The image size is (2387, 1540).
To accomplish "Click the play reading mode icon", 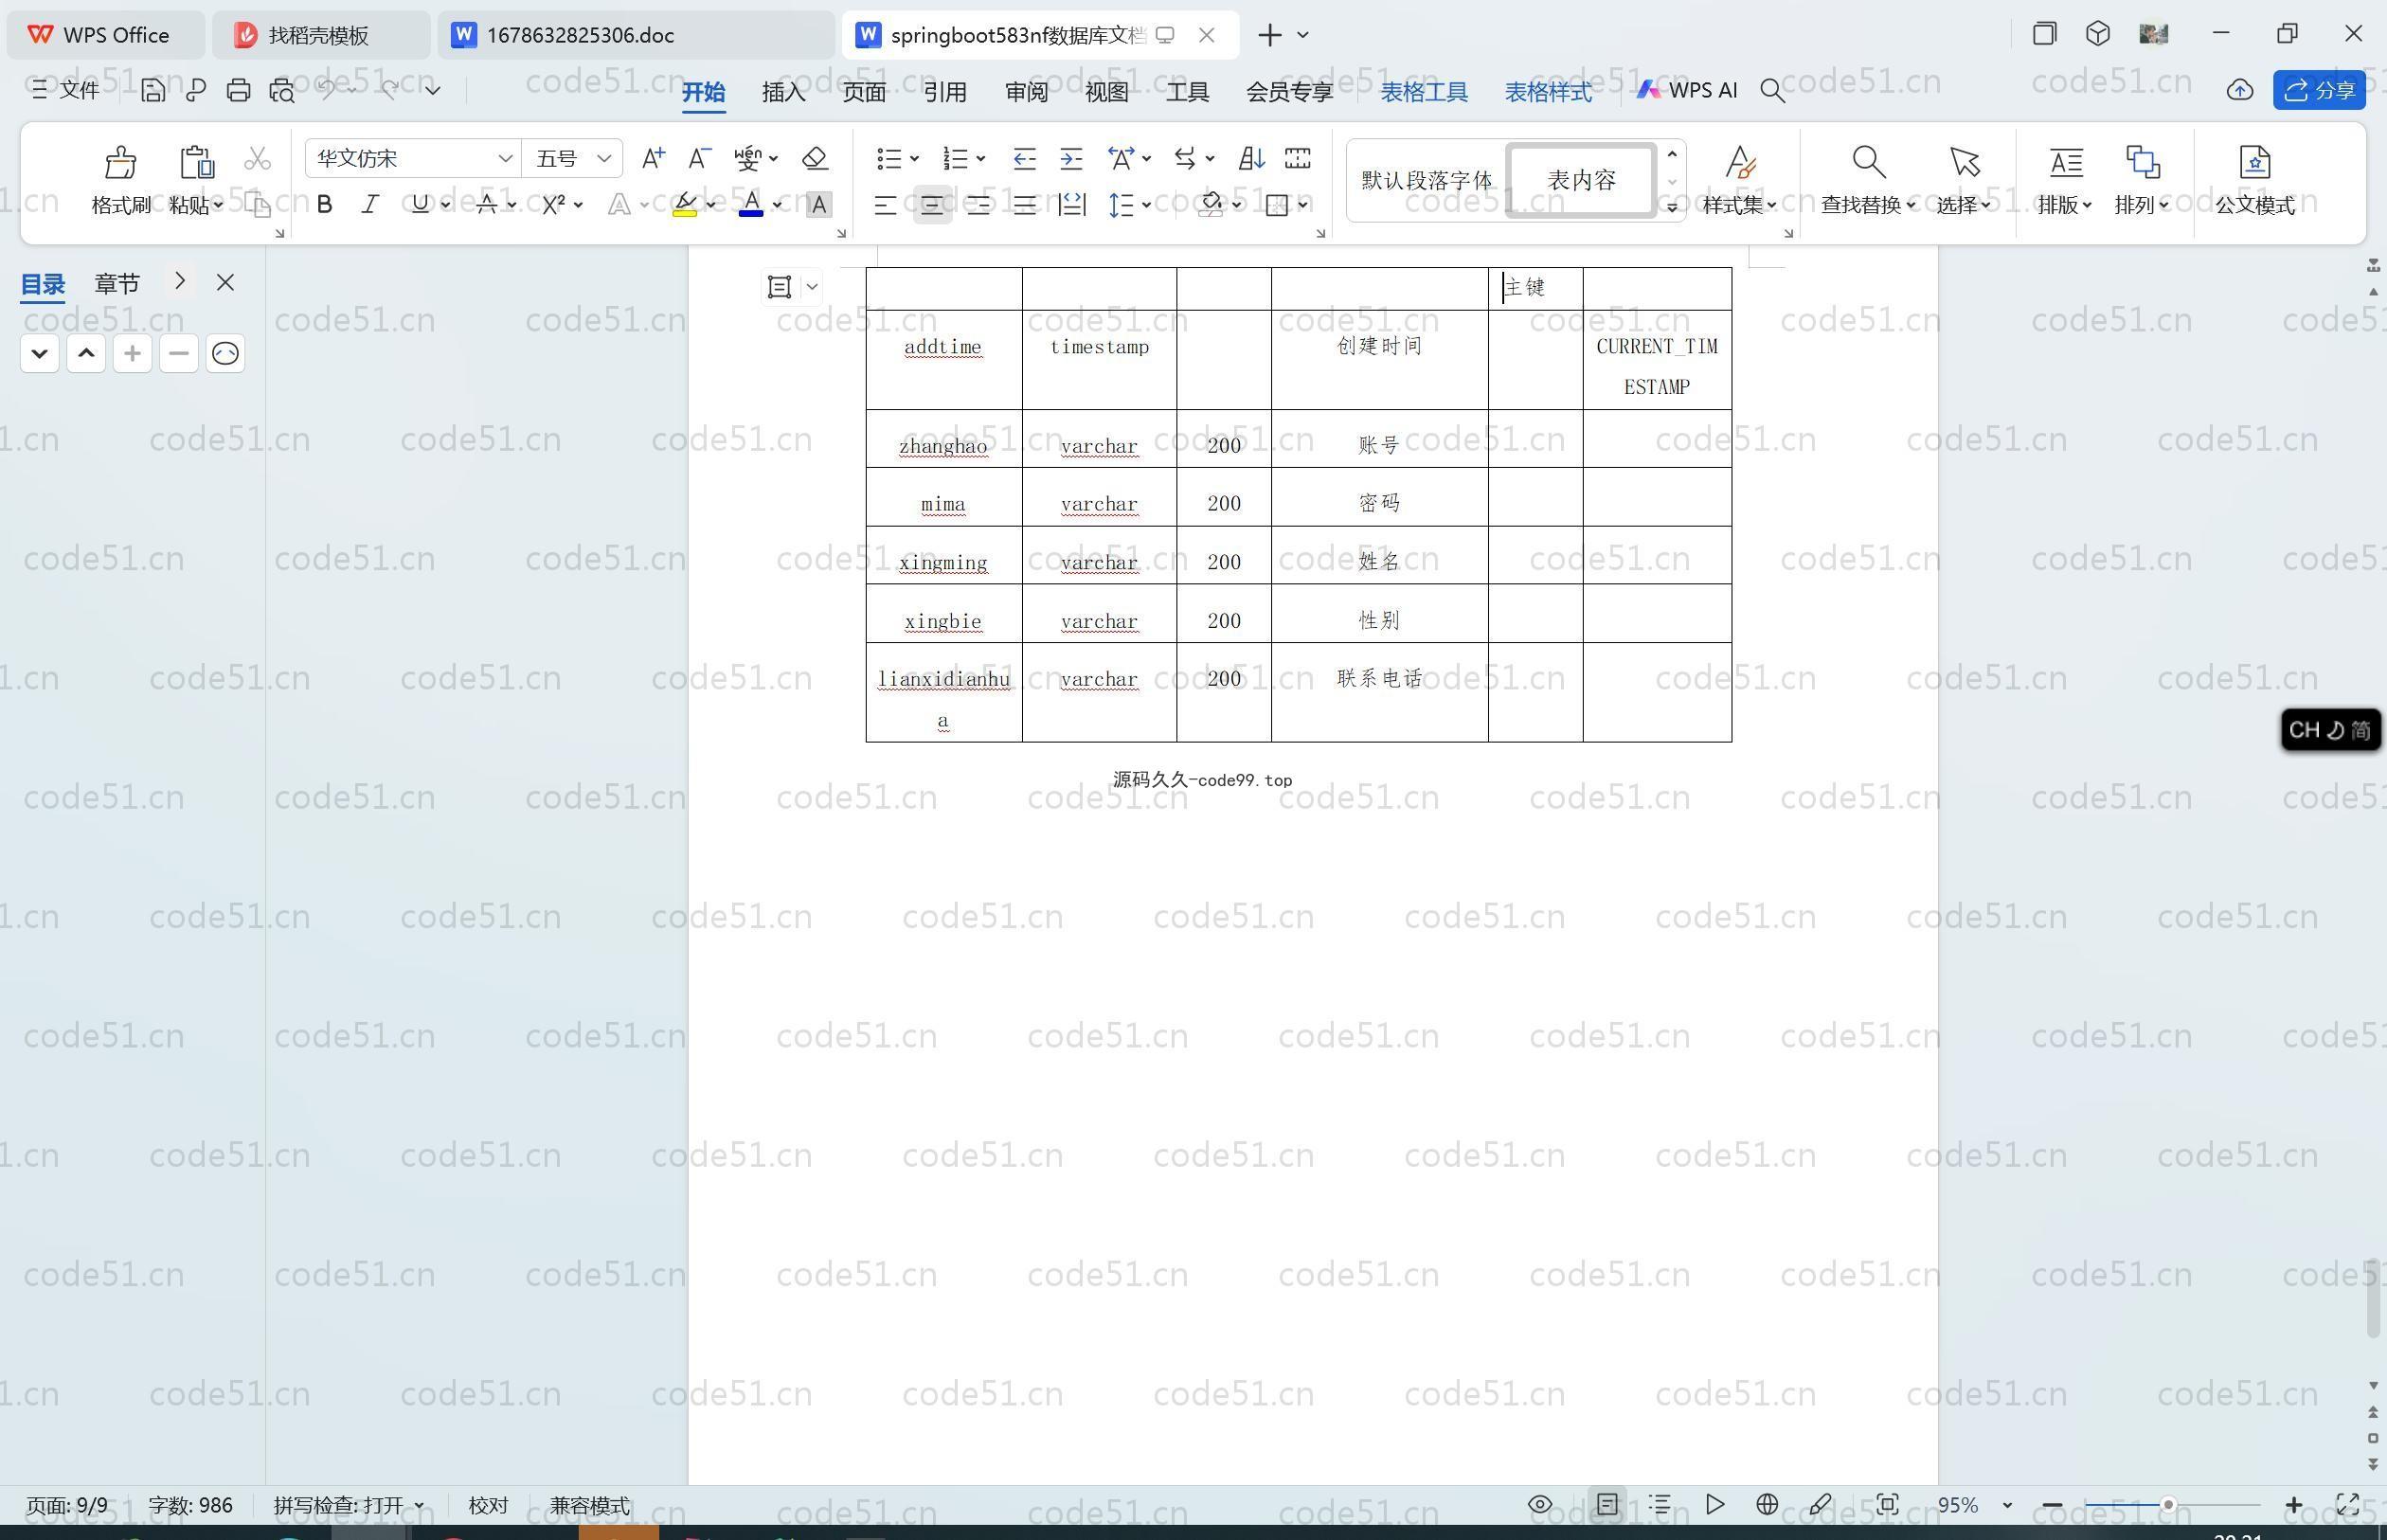I will coord(1714,1504).
